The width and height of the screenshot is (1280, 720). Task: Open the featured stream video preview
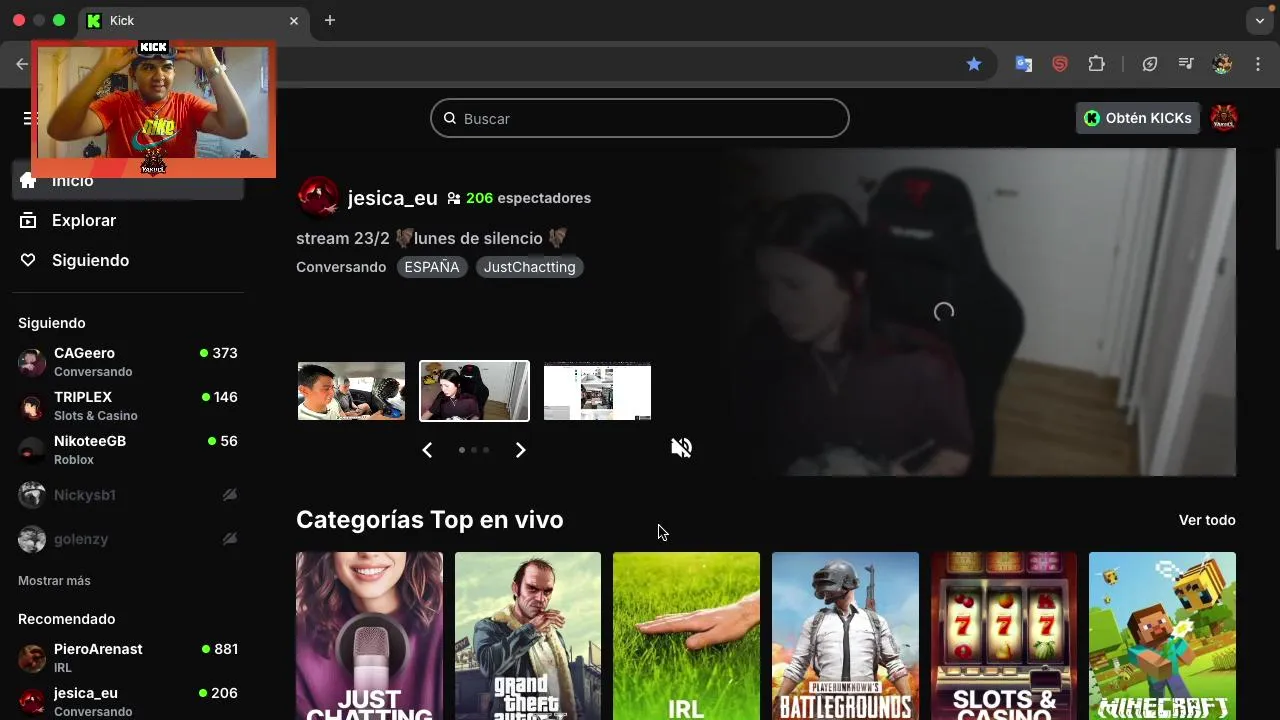(943, 312)
